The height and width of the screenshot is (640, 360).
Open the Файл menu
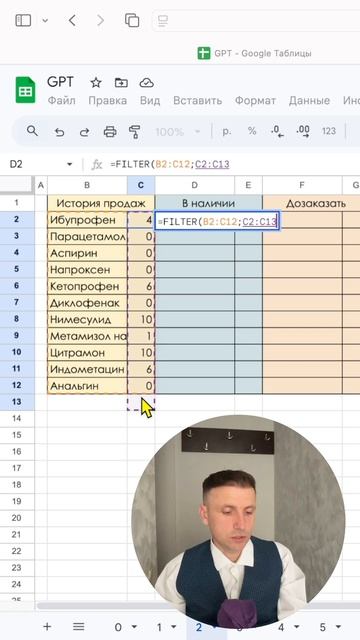(x=62, y=100)
